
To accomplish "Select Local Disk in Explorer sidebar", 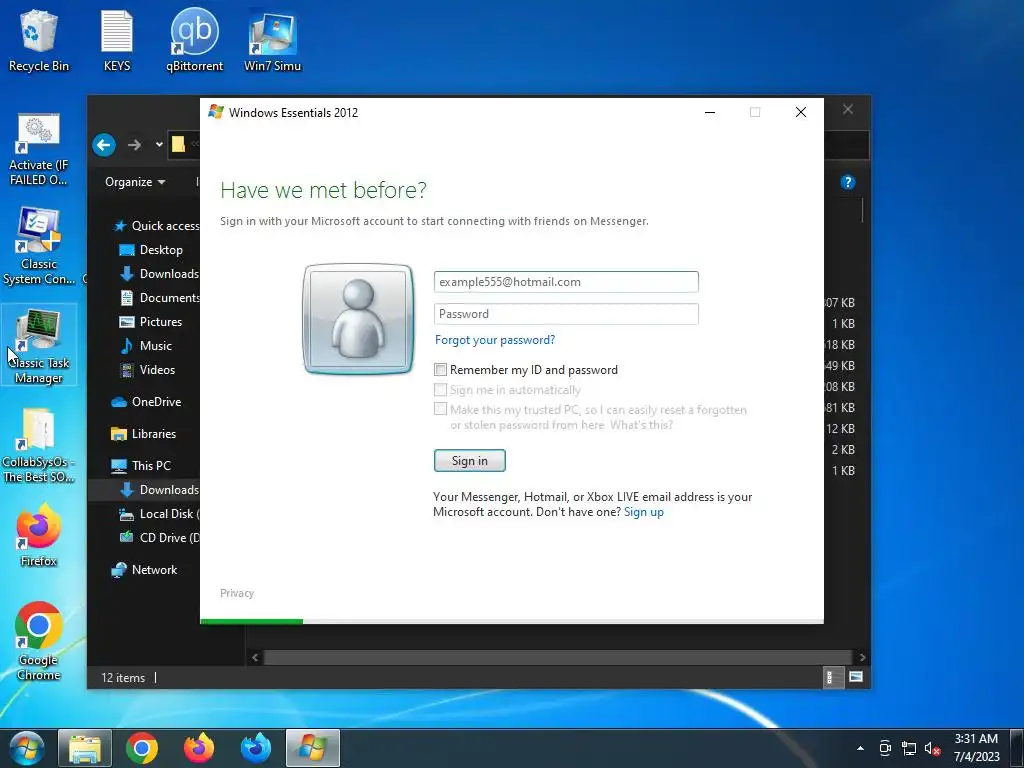I will click(x=159, y=514).
